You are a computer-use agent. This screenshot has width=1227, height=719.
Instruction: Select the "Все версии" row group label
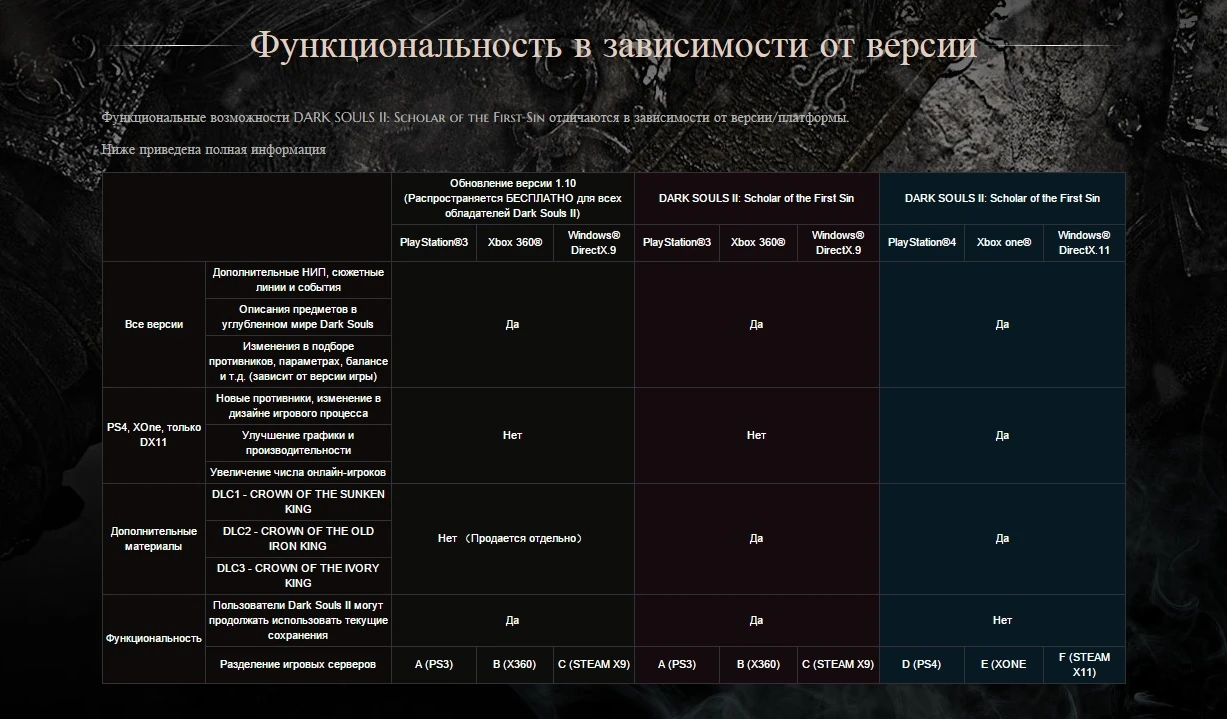154,324
